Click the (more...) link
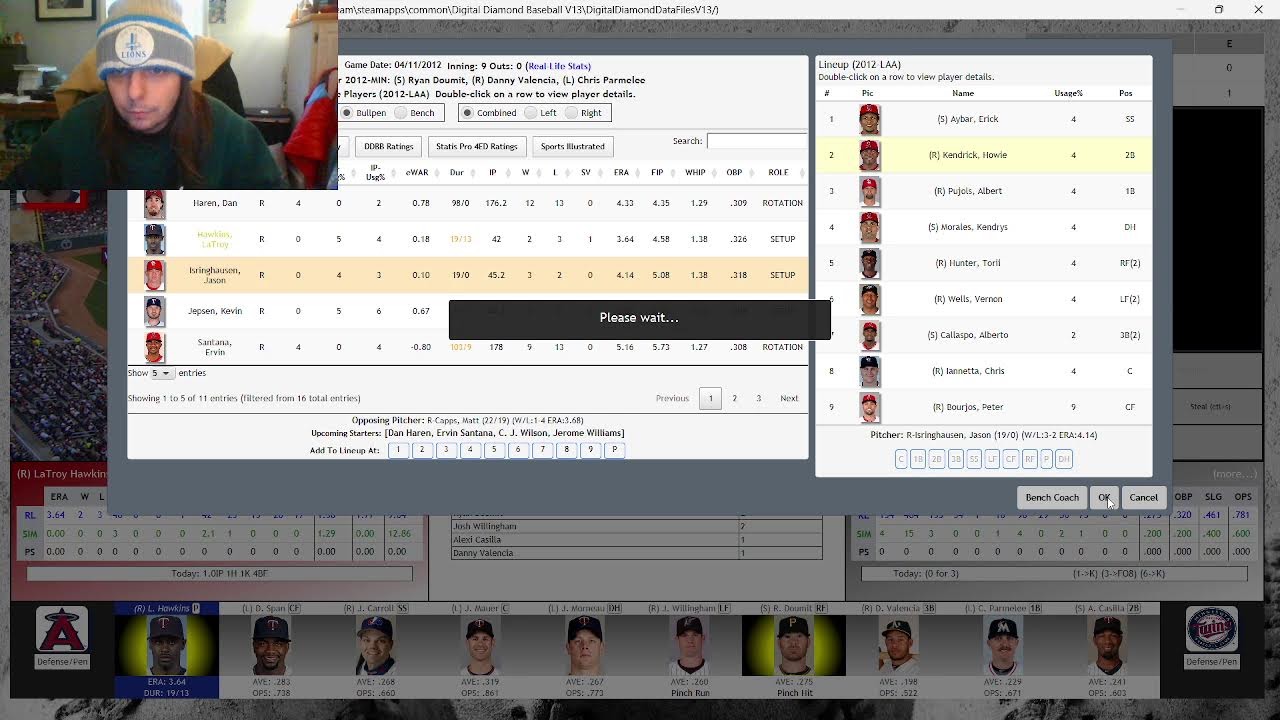Image resolution: width=1280 pixels, height=720 pixels. [x=1234, y=474]
